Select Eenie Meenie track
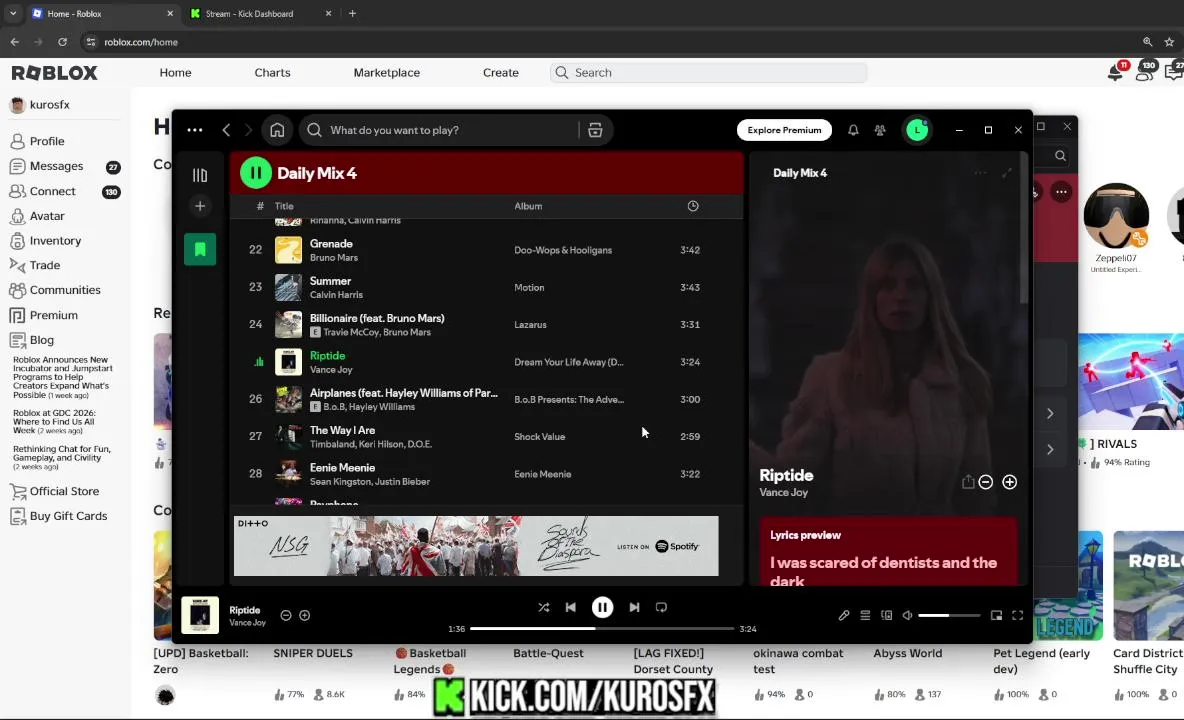The height and width of the screenshot is (720, 1184). coord(487,474)
